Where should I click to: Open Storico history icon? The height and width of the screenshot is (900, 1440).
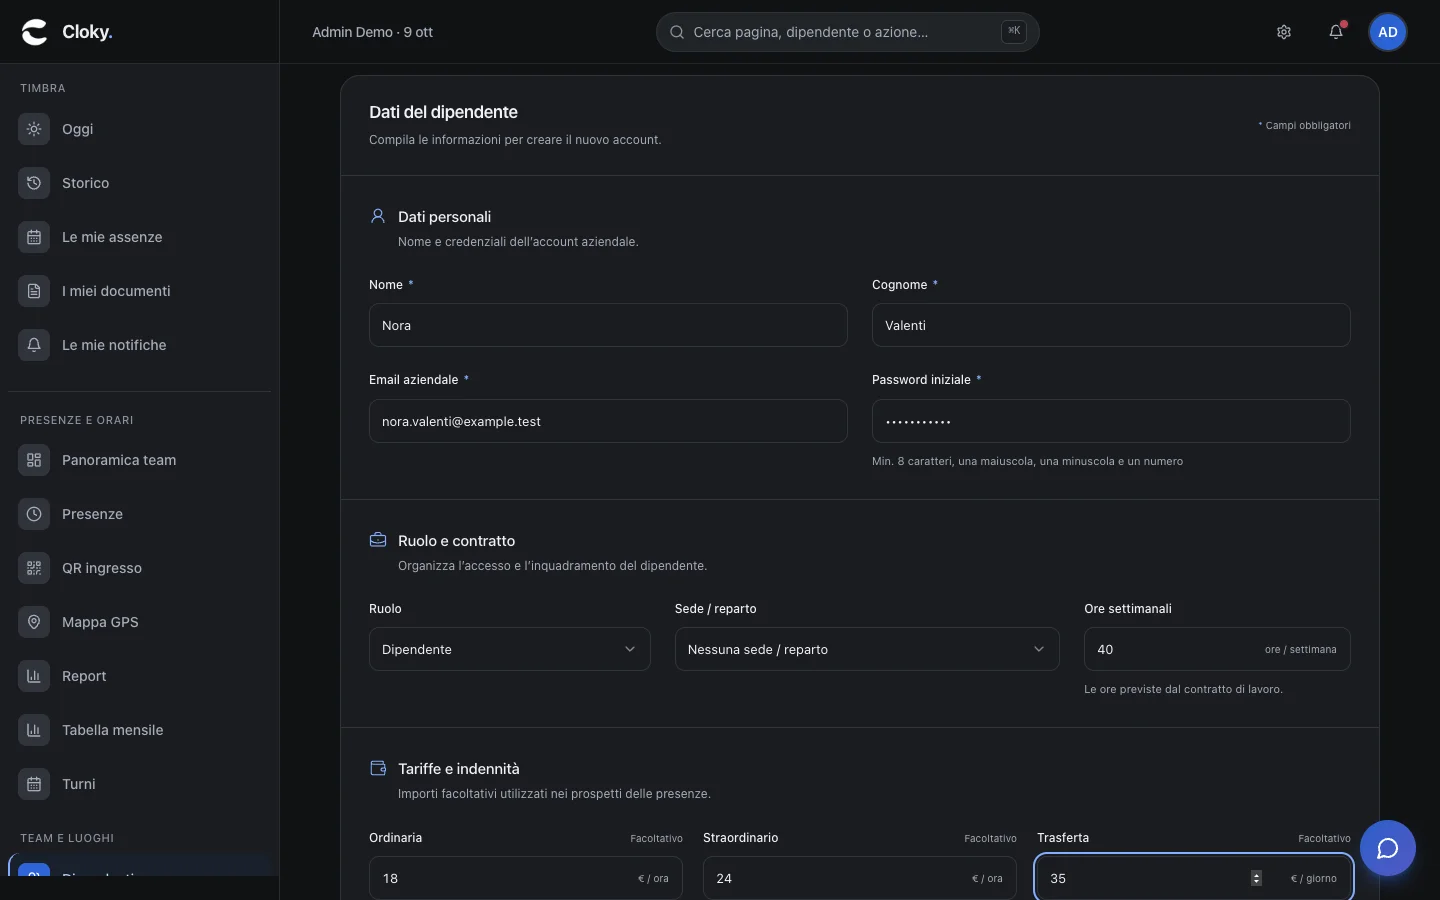coord(34,183)
